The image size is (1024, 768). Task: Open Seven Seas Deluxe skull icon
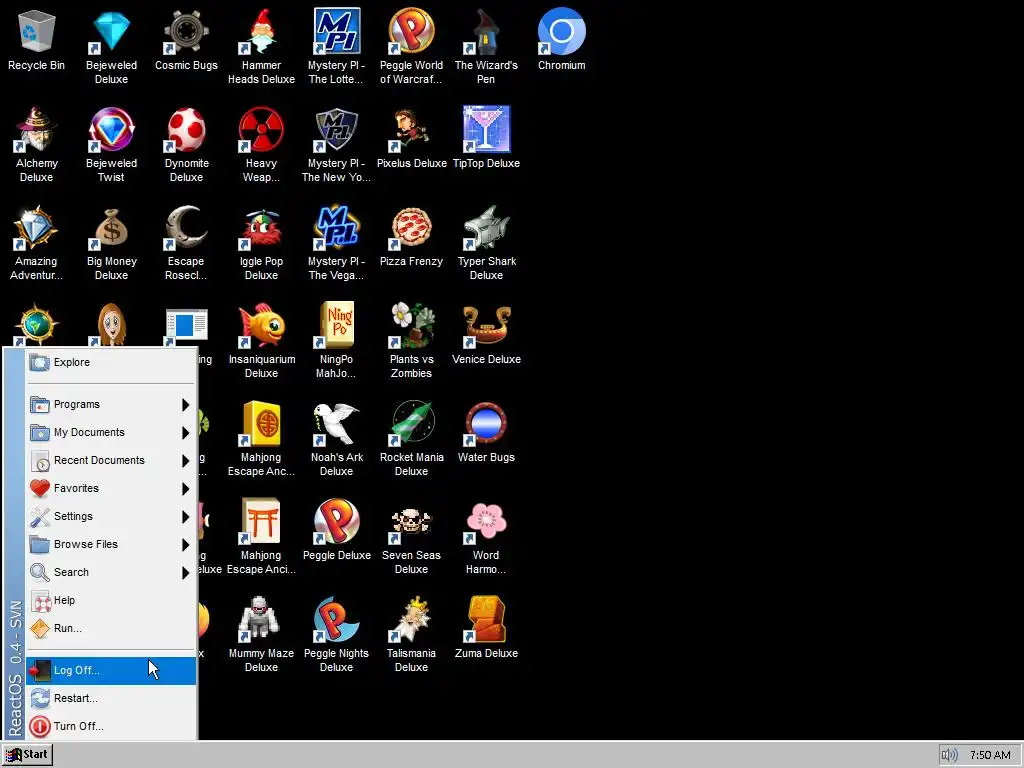coord(411,521)
